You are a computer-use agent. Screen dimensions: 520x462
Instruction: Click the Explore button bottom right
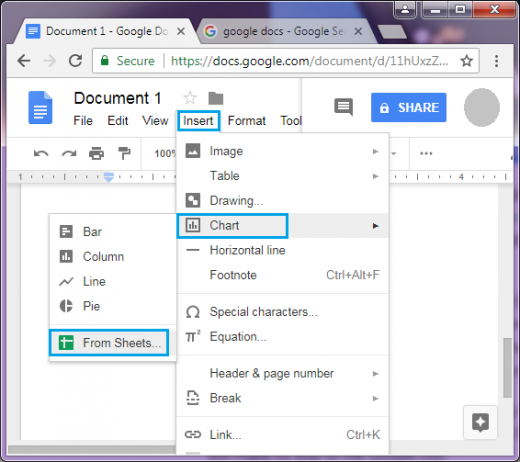tap(480, 422)
